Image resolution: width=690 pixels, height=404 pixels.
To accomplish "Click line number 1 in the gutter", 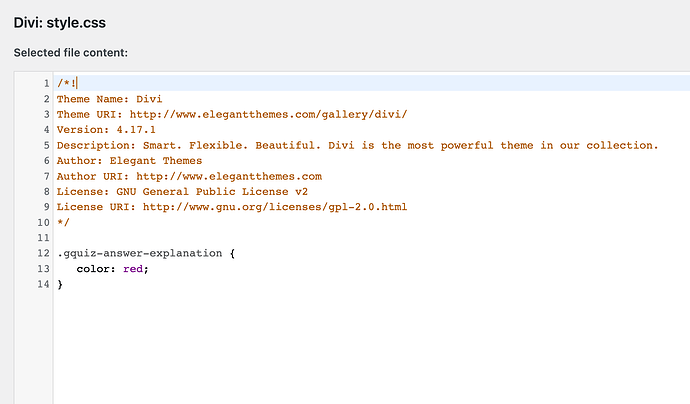I will [x=47, y=83].
